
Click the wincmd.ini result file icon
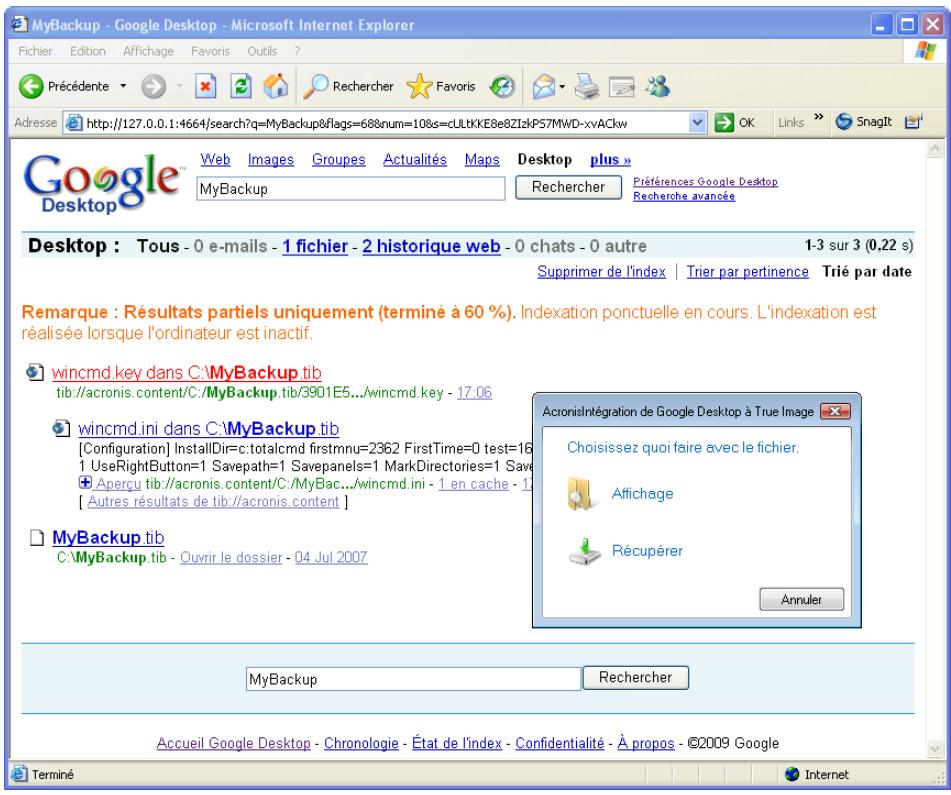61,429
